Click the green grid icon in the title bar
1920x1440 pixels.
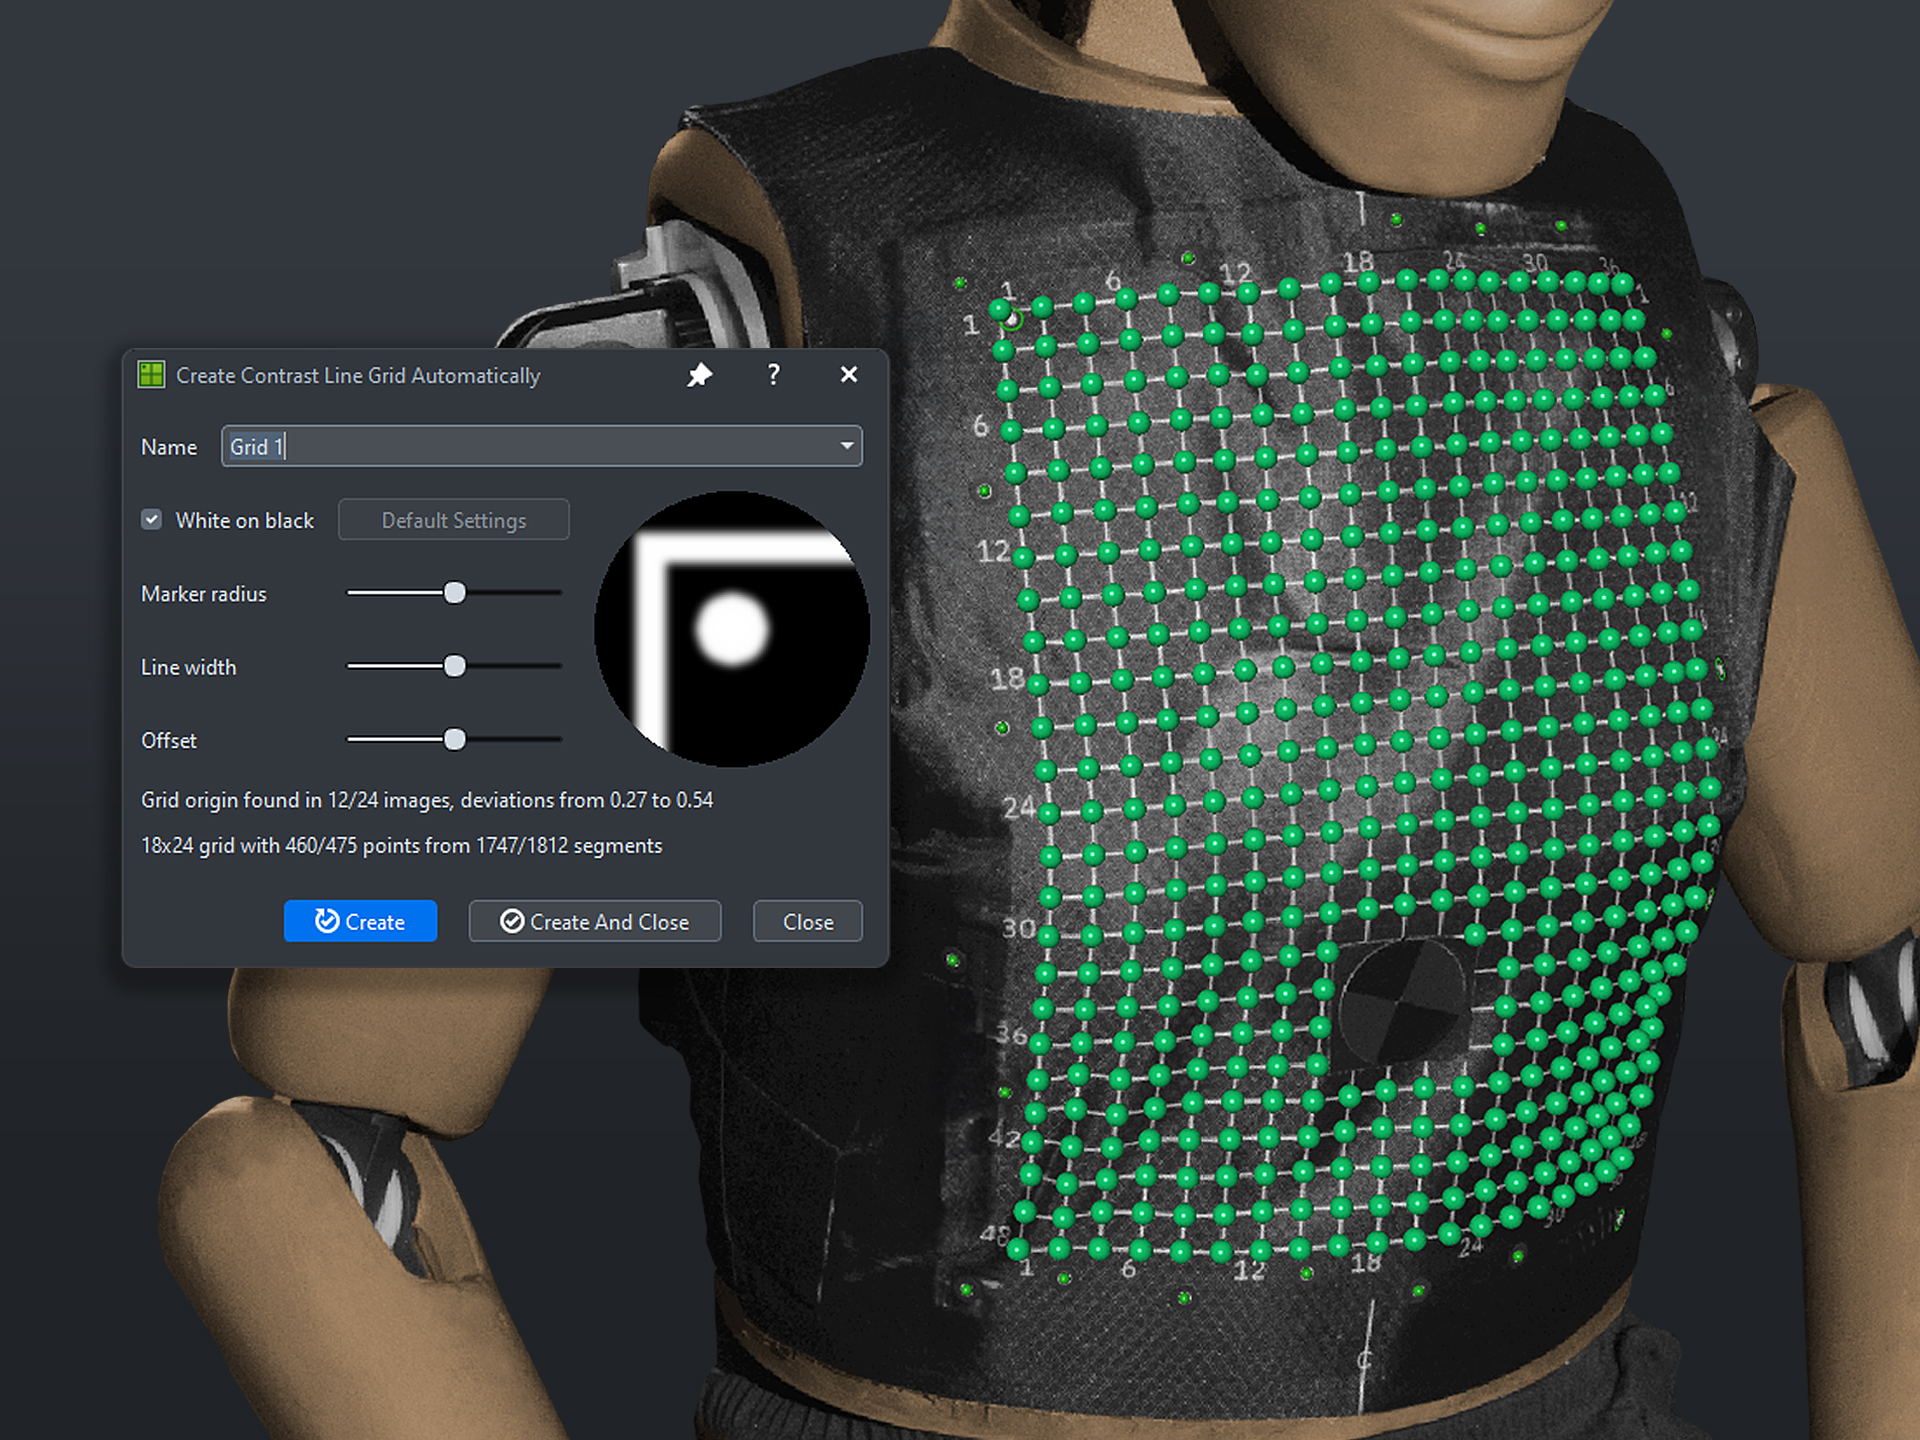click(151, 375)
